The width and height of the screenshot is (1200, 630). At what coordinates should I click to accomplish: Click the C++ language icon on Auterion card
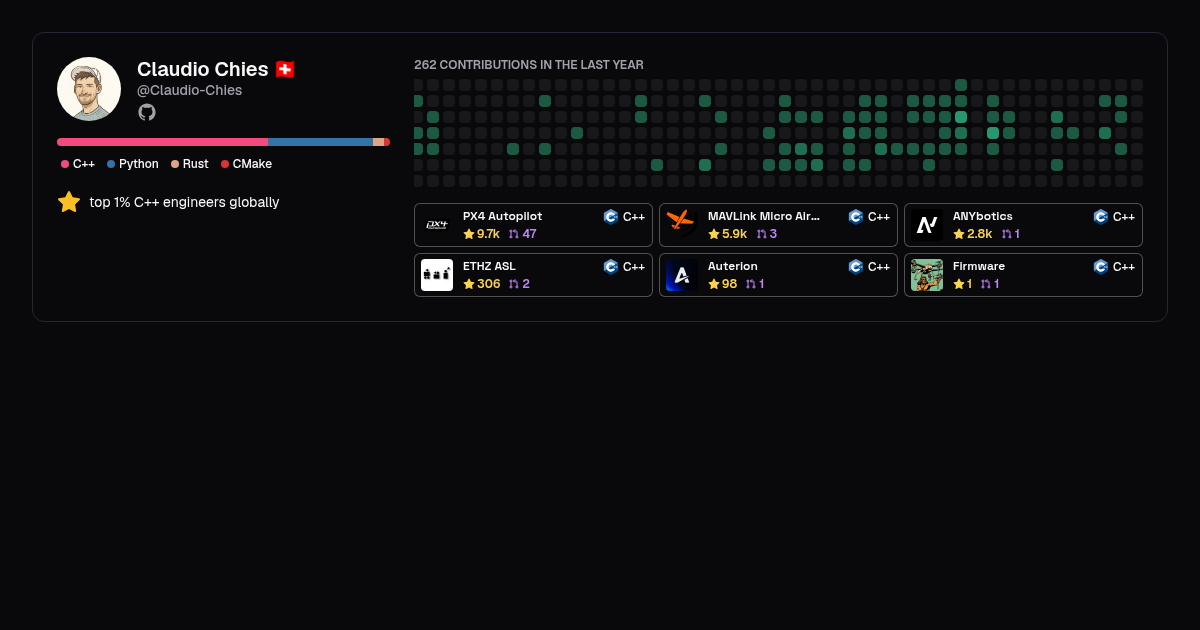tap(856, 267)
